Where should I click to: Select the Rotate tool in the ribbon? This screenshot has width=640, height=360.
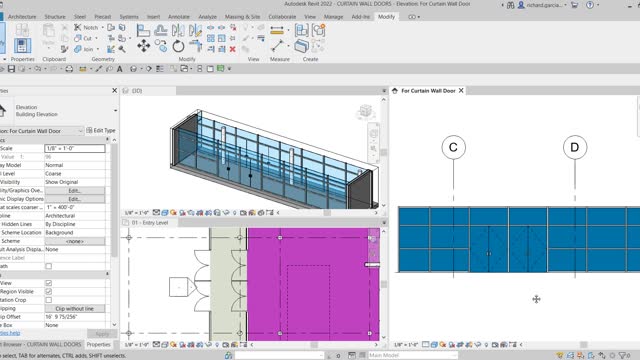(178, 46)
